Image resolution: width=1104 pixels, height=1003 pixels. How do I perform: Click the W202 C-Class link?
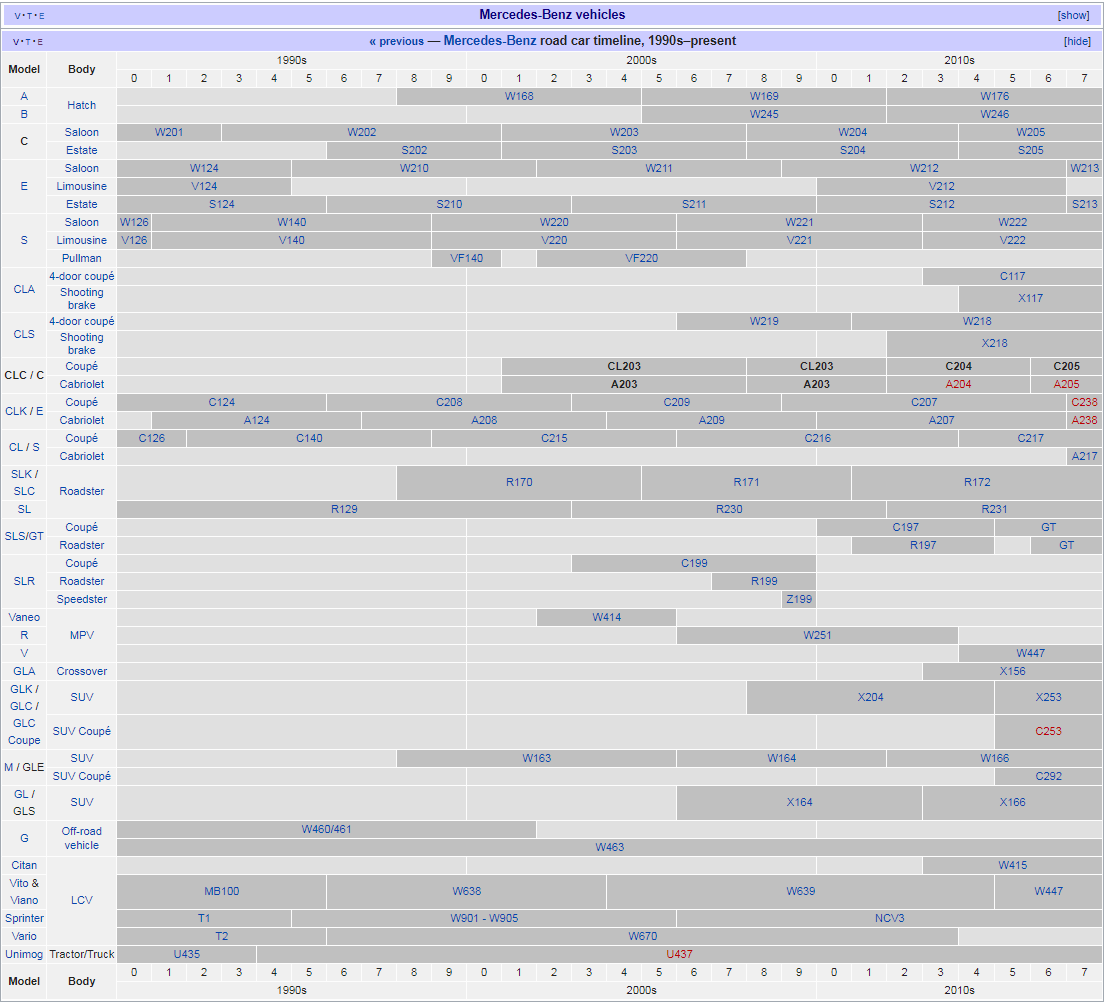pos(361,132)
